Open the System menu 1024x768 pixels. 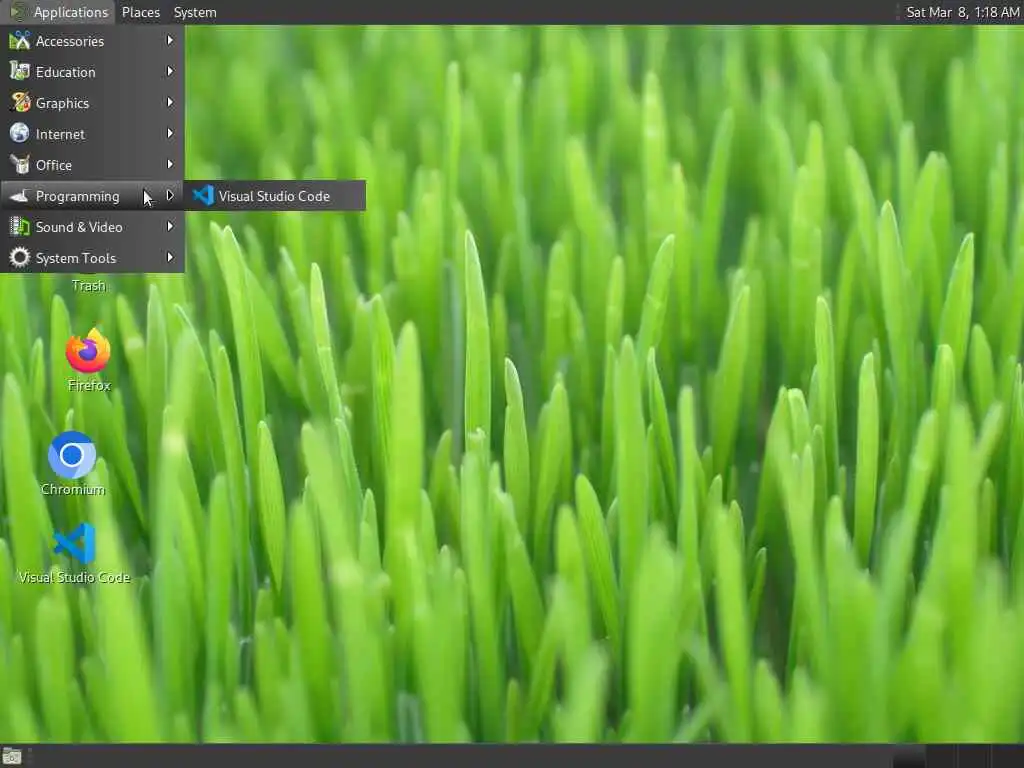195,12
